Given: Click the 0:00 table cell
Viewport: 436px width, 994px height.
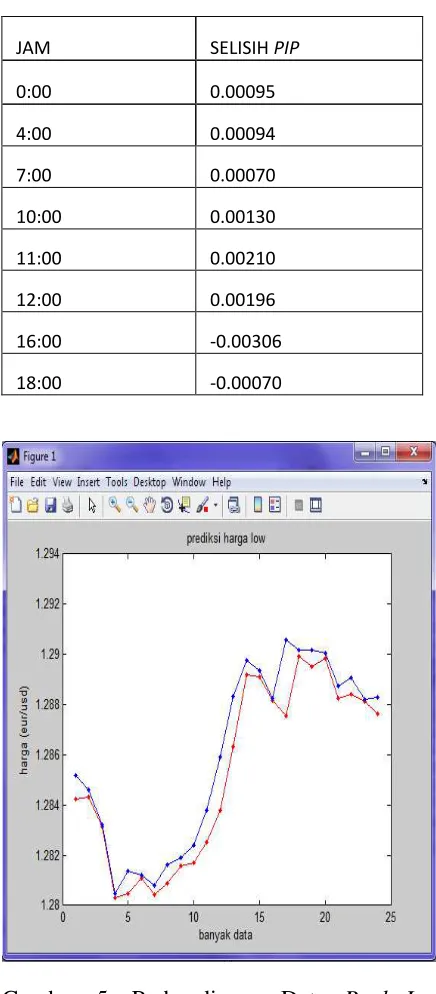Looking at the screenshot, I should pyautogui.click(x=98, y=82).
